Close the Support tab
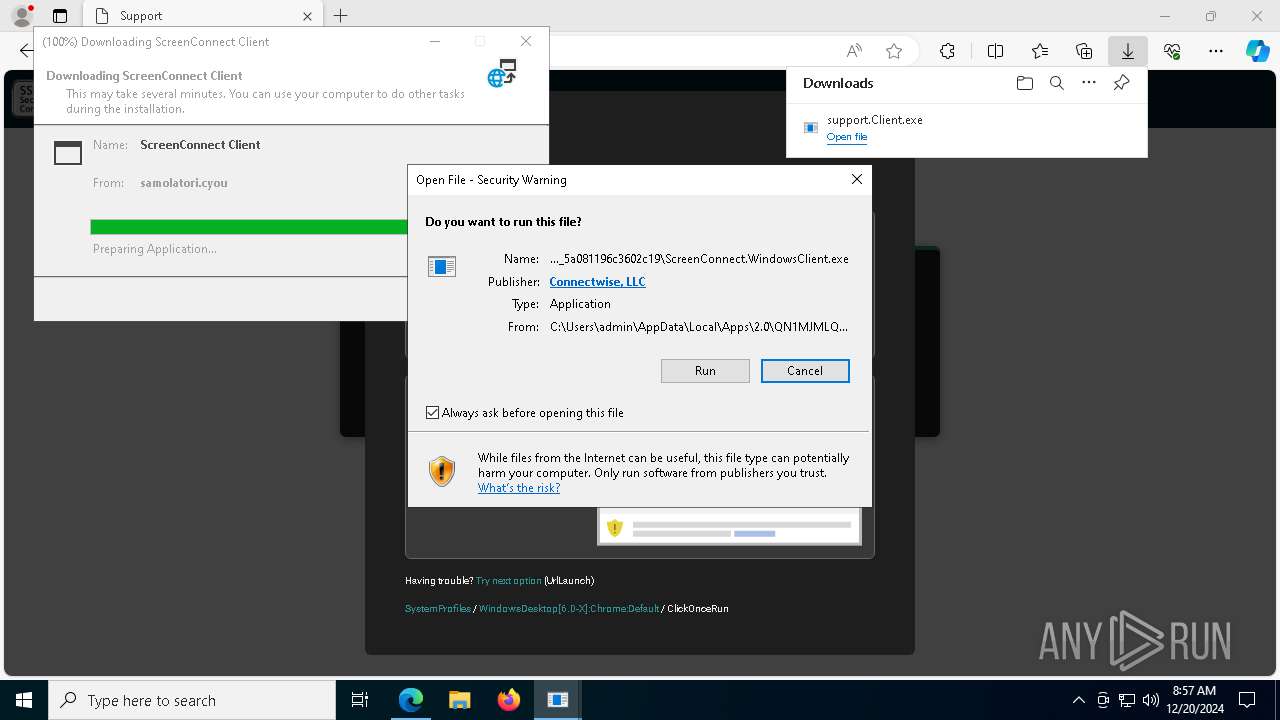This screenshot has height=720, width=1280. [307, 16]
